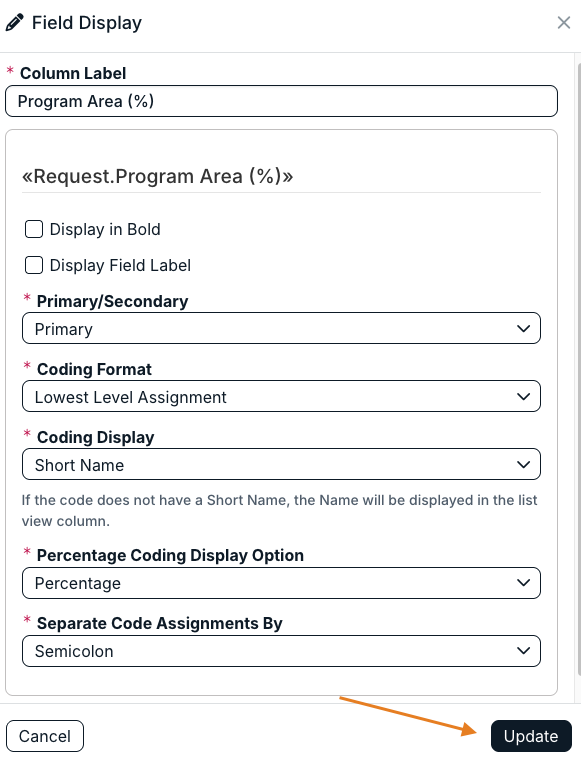This screenshot has width=581, height=761.
Task: Open the Lowest Level Assignment dropdown
Action: pos(281,397)
